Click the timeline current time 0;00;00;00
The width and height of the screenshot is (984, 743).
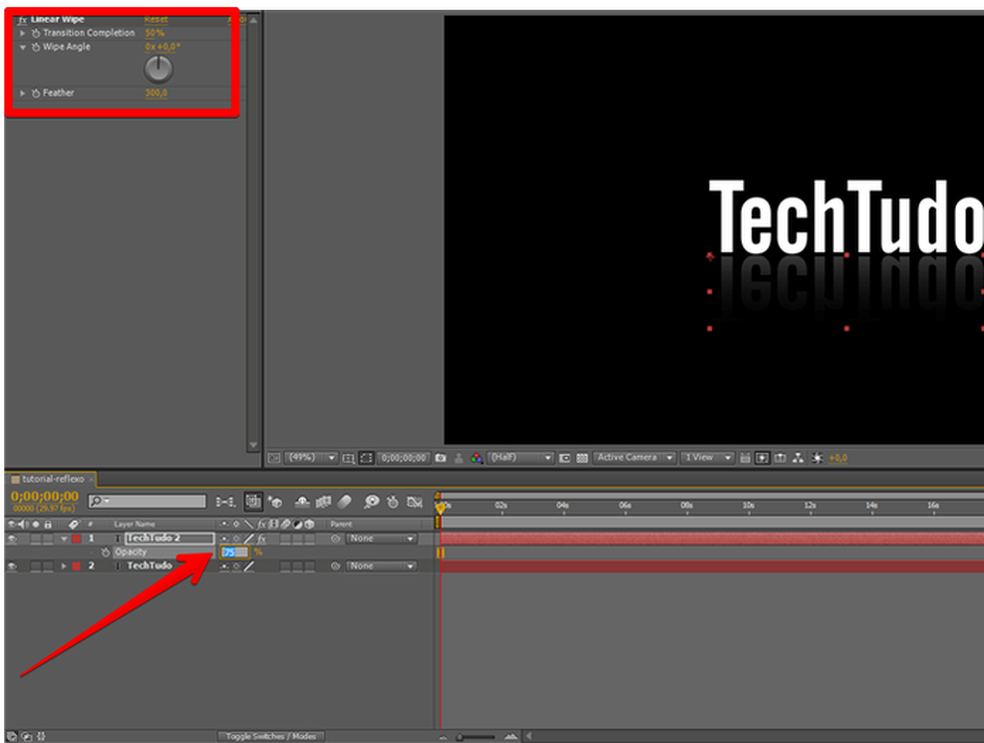[45, 496]
